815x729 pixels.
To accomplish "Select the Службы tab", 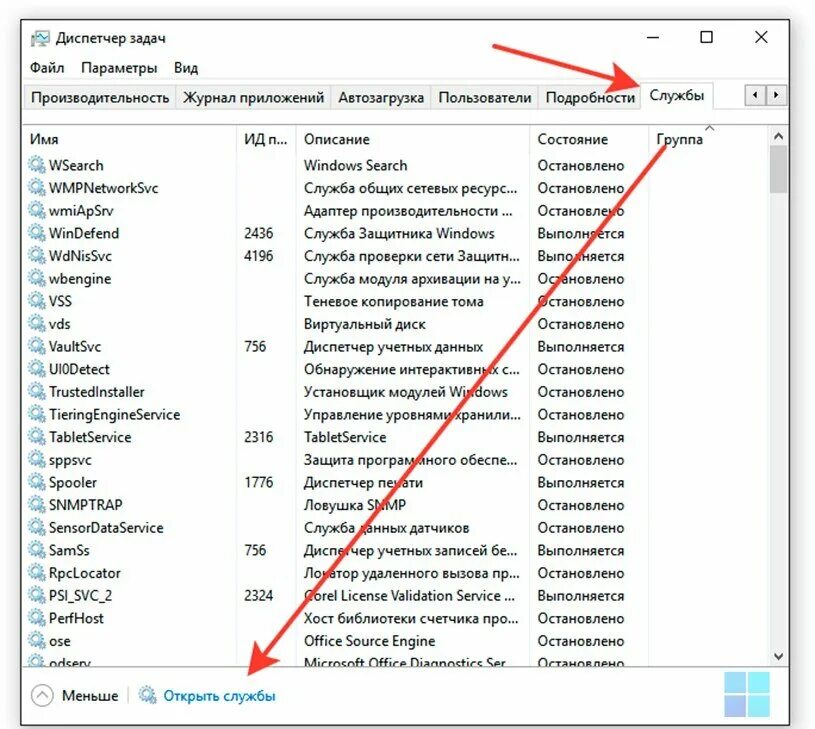I will (677, 96).
